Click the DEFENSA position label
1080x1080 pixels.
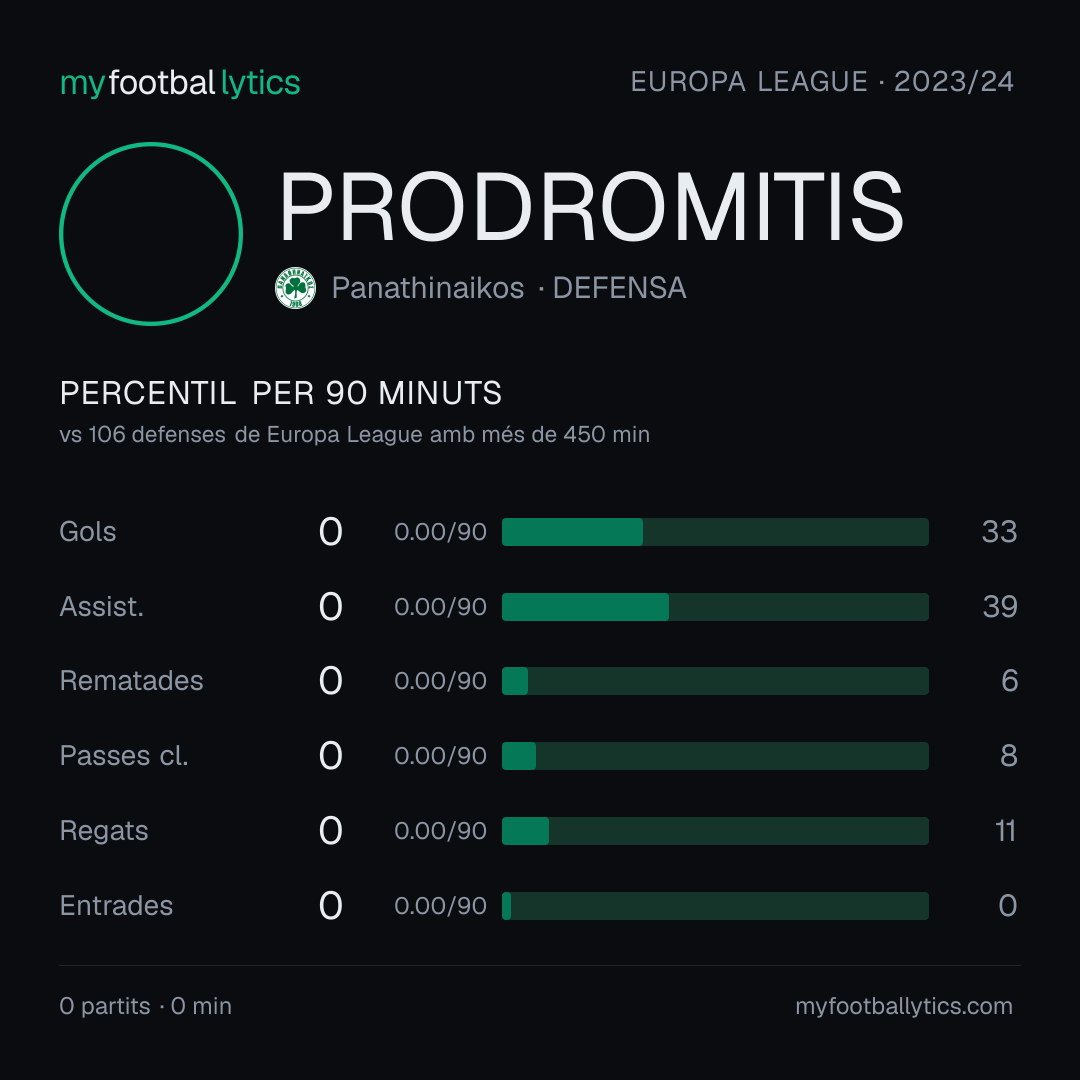coord(619,288)
